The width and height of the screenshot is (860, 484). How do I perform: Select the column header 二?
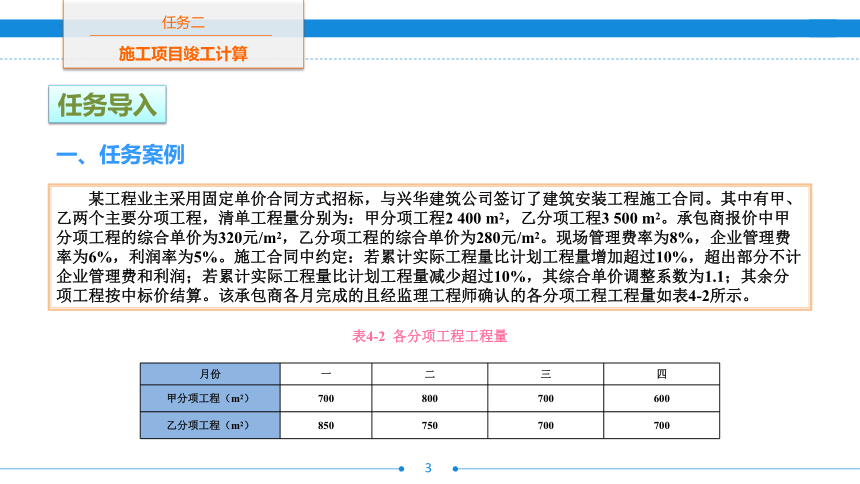(429, 374)
